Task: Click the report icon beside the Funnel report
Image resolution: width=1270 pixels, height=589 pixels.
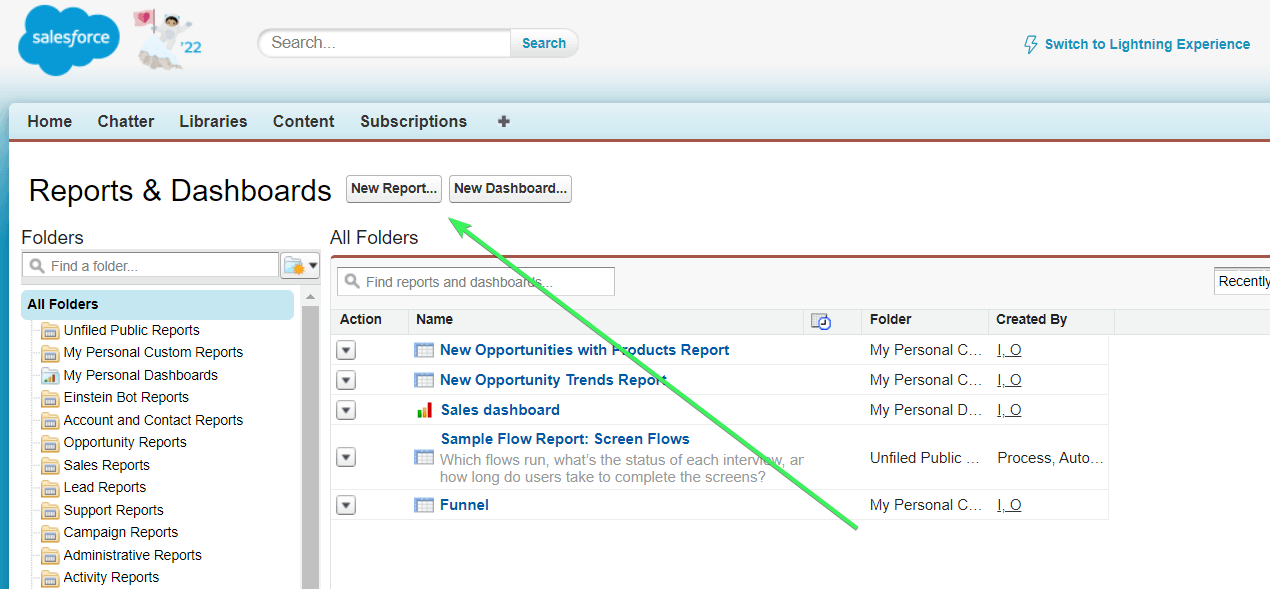Action: 422,504
